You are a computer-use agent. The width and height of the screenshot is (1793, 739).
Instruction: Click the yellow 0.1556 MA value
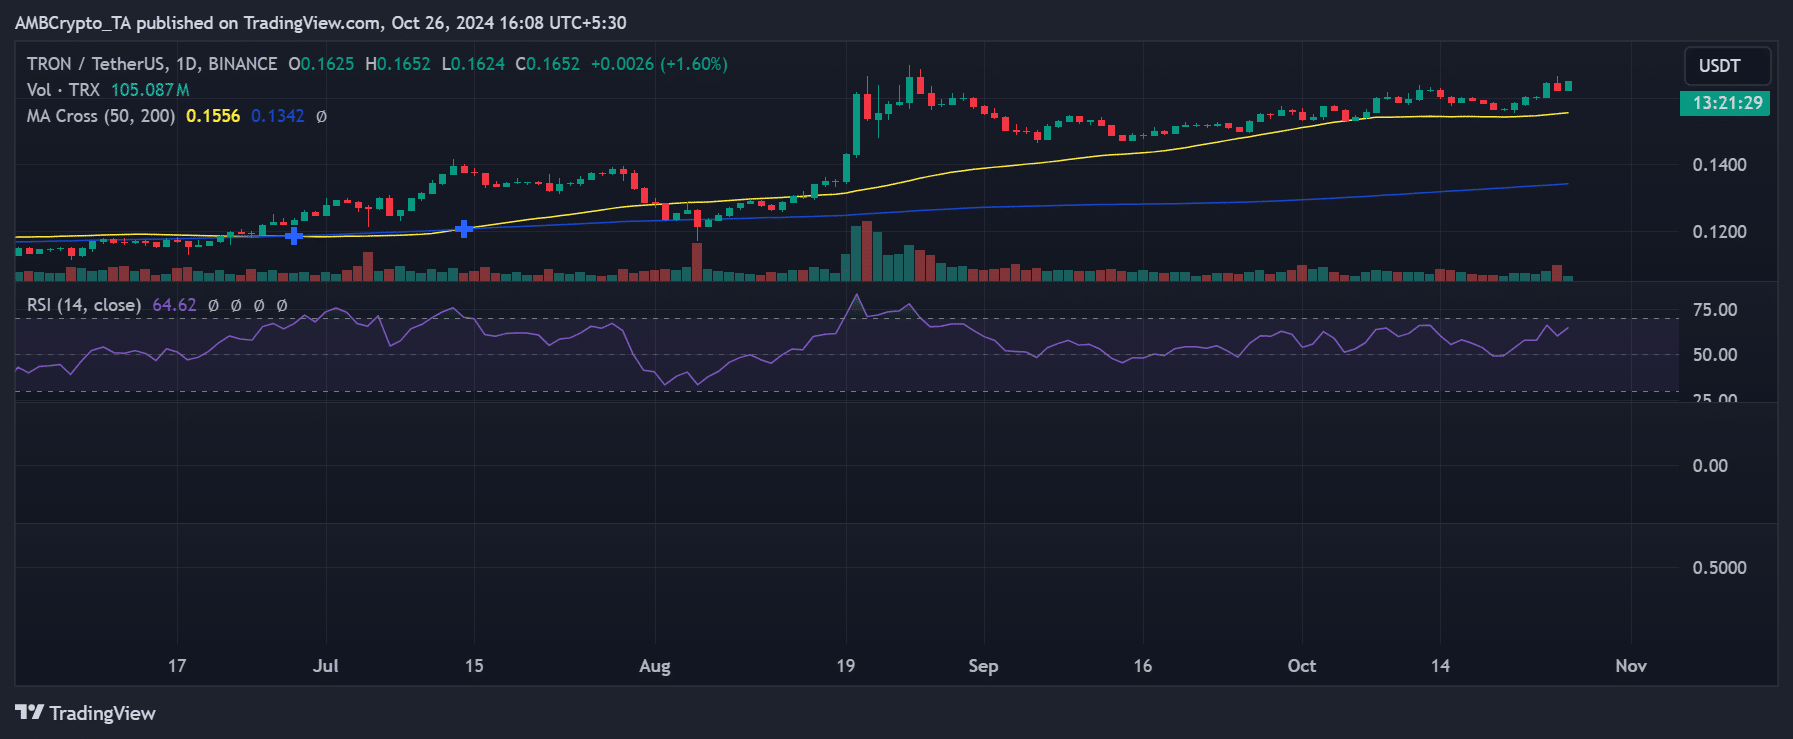click(213, 116)
